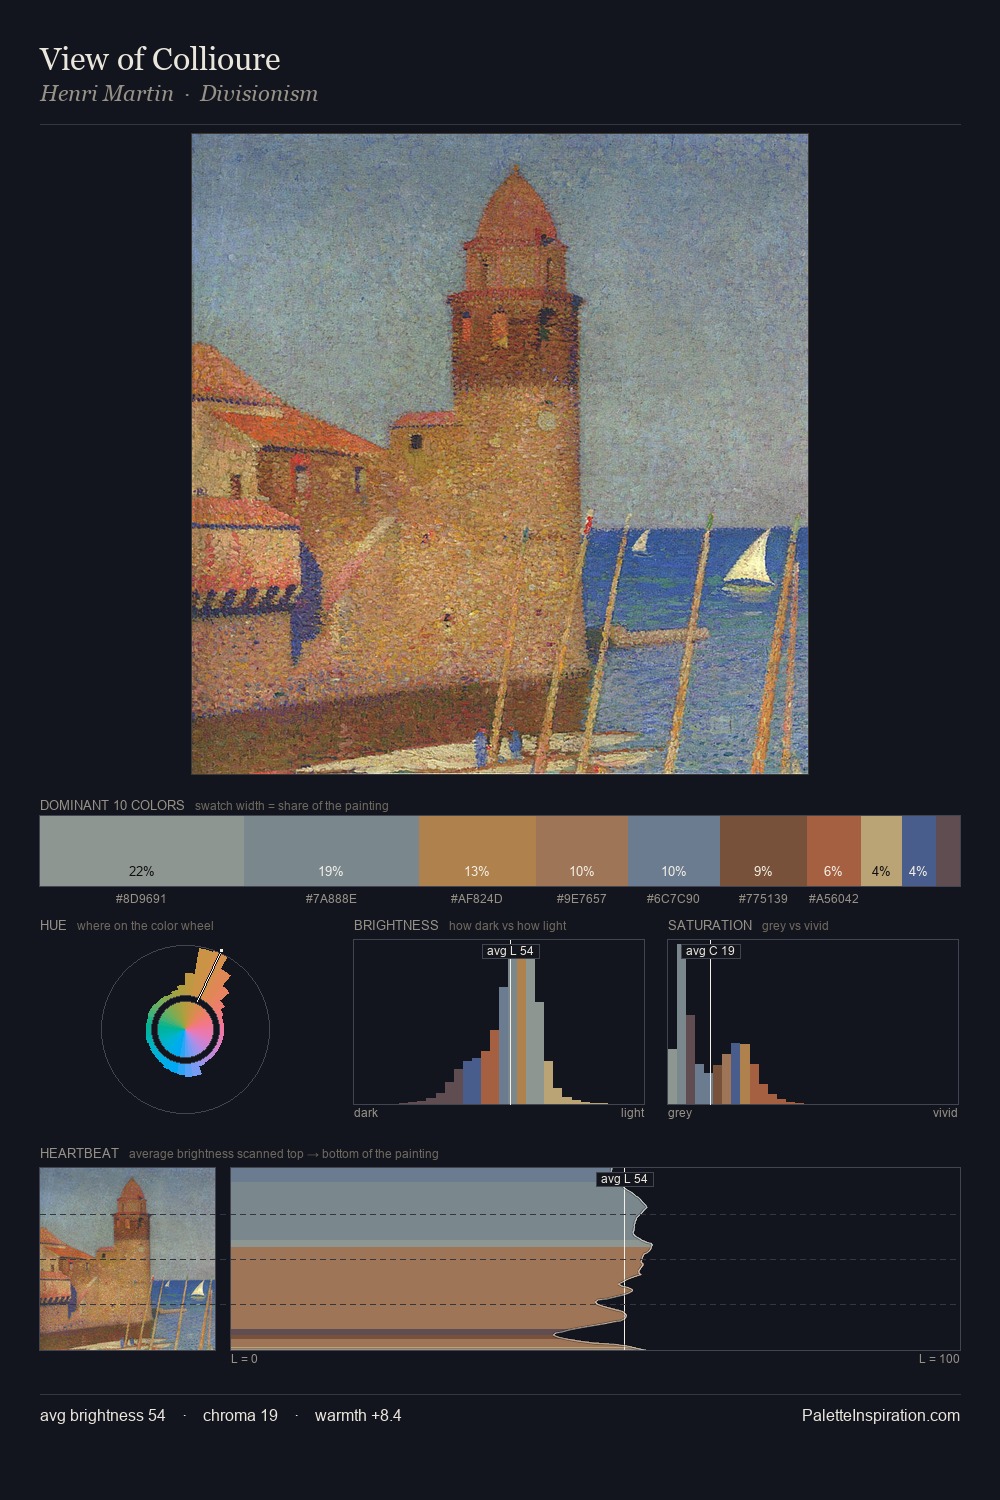Choose the blue 4% swatch

click(x=919, y=851)
